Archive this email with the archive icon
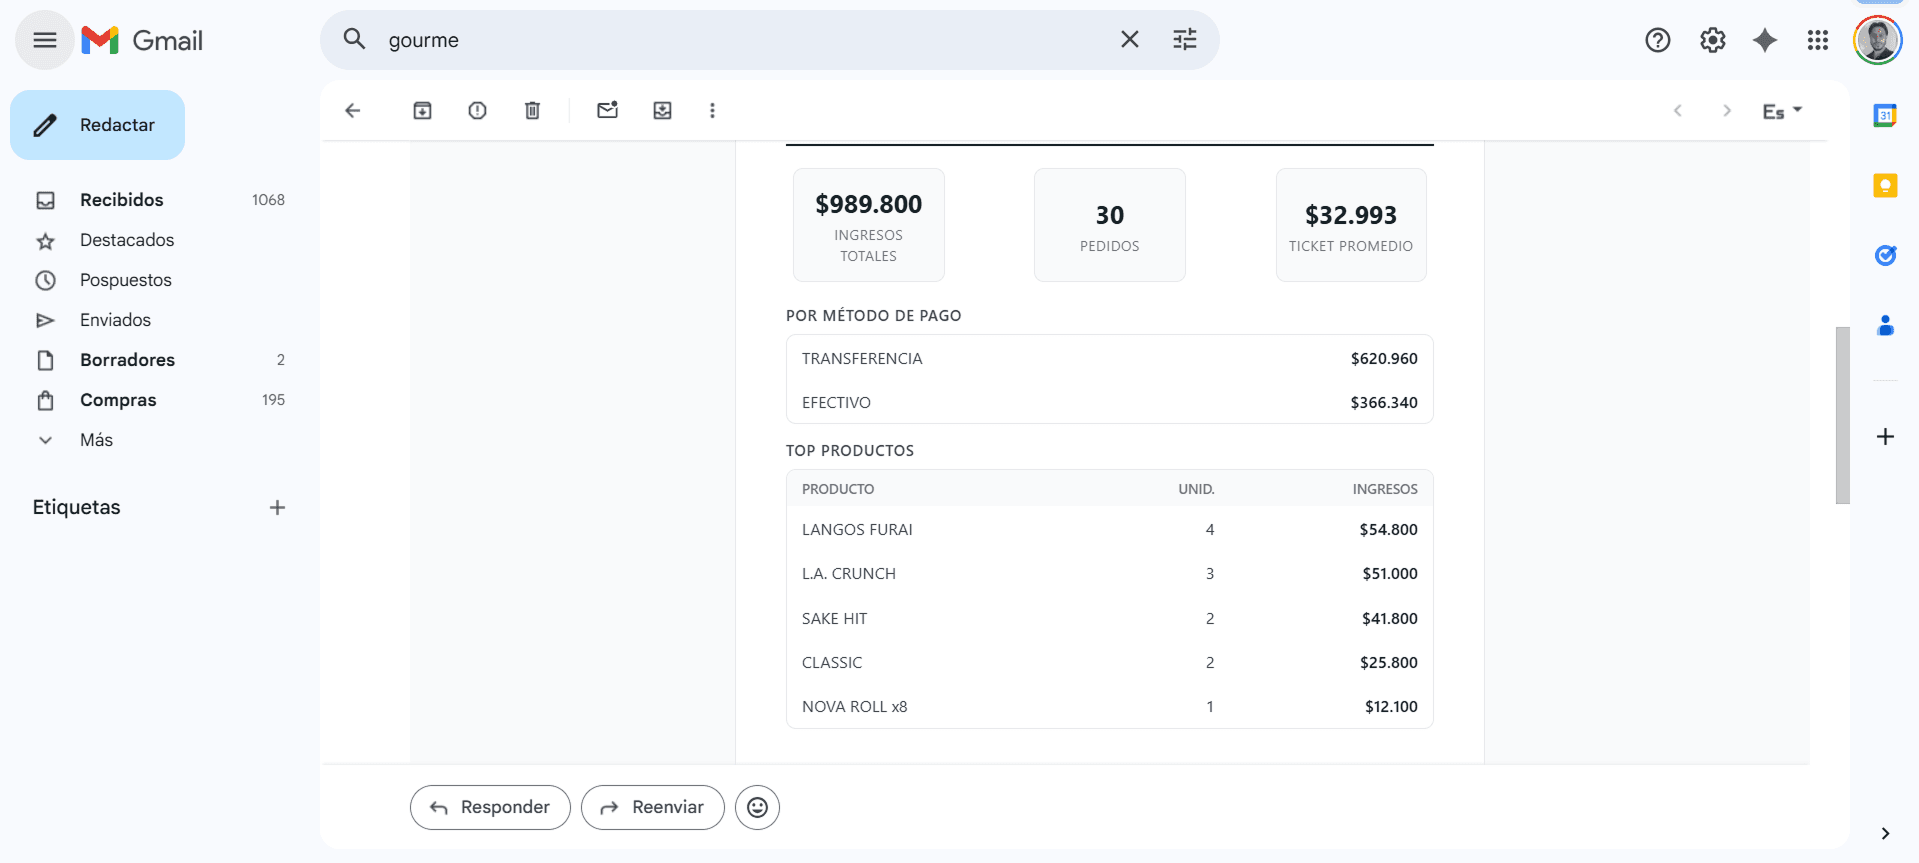Screen dimensions: 1919x863 tap(422, 111)
